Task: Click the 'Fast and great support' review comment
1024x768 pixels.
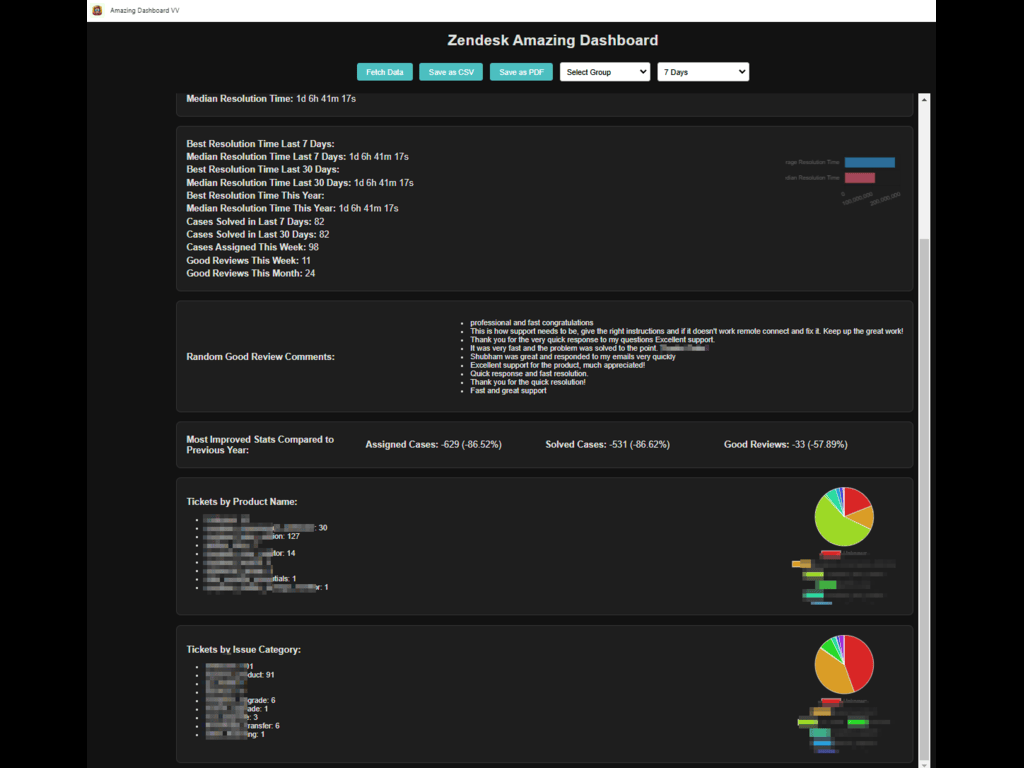Action: [508, 391]
